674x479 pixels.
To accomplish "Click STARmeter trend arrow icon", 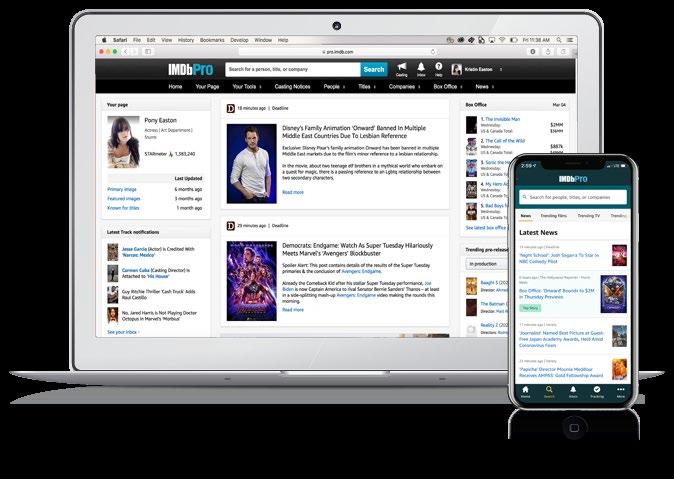I will (171, 154).
